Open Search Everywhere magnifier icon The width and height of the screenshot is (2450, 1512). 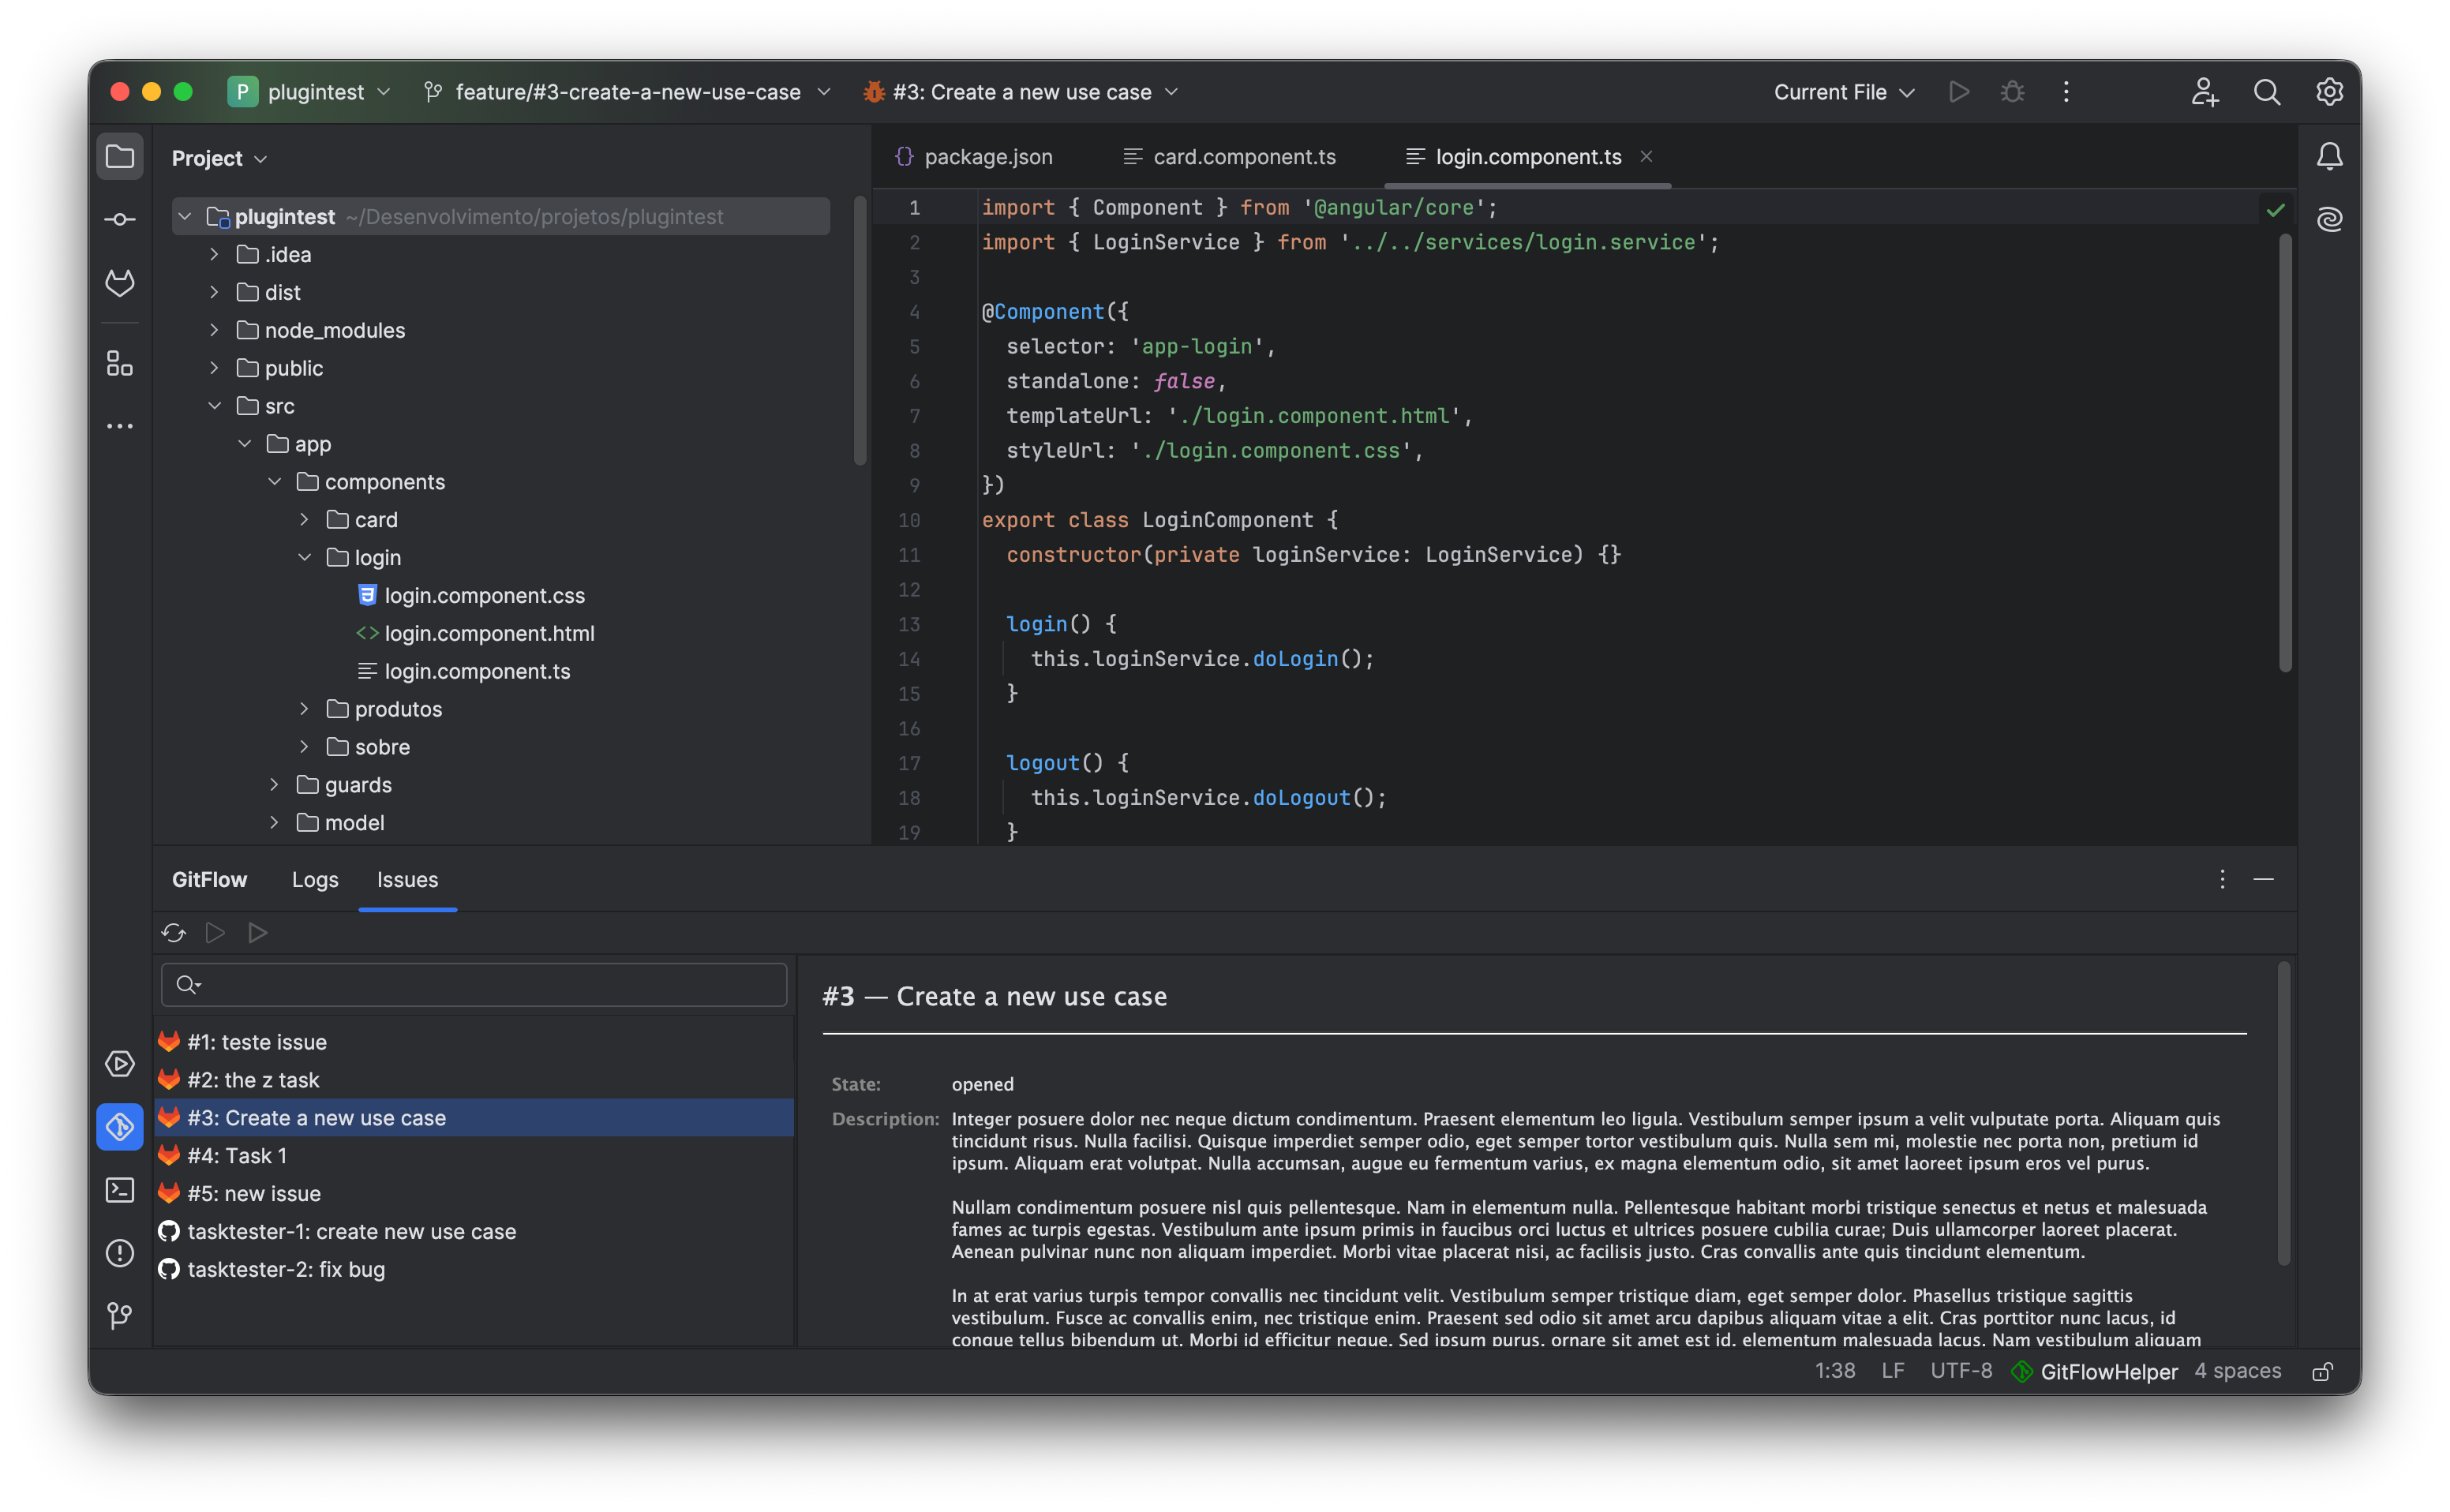(2266, 92)
